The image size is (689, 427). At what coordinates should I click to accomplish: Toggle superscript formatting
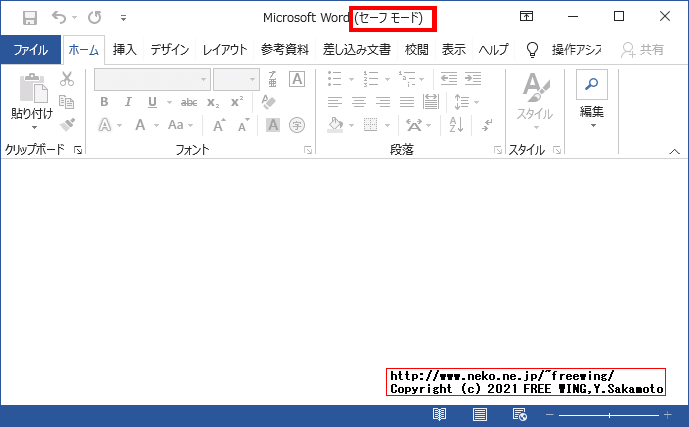[x=237, y=102]
